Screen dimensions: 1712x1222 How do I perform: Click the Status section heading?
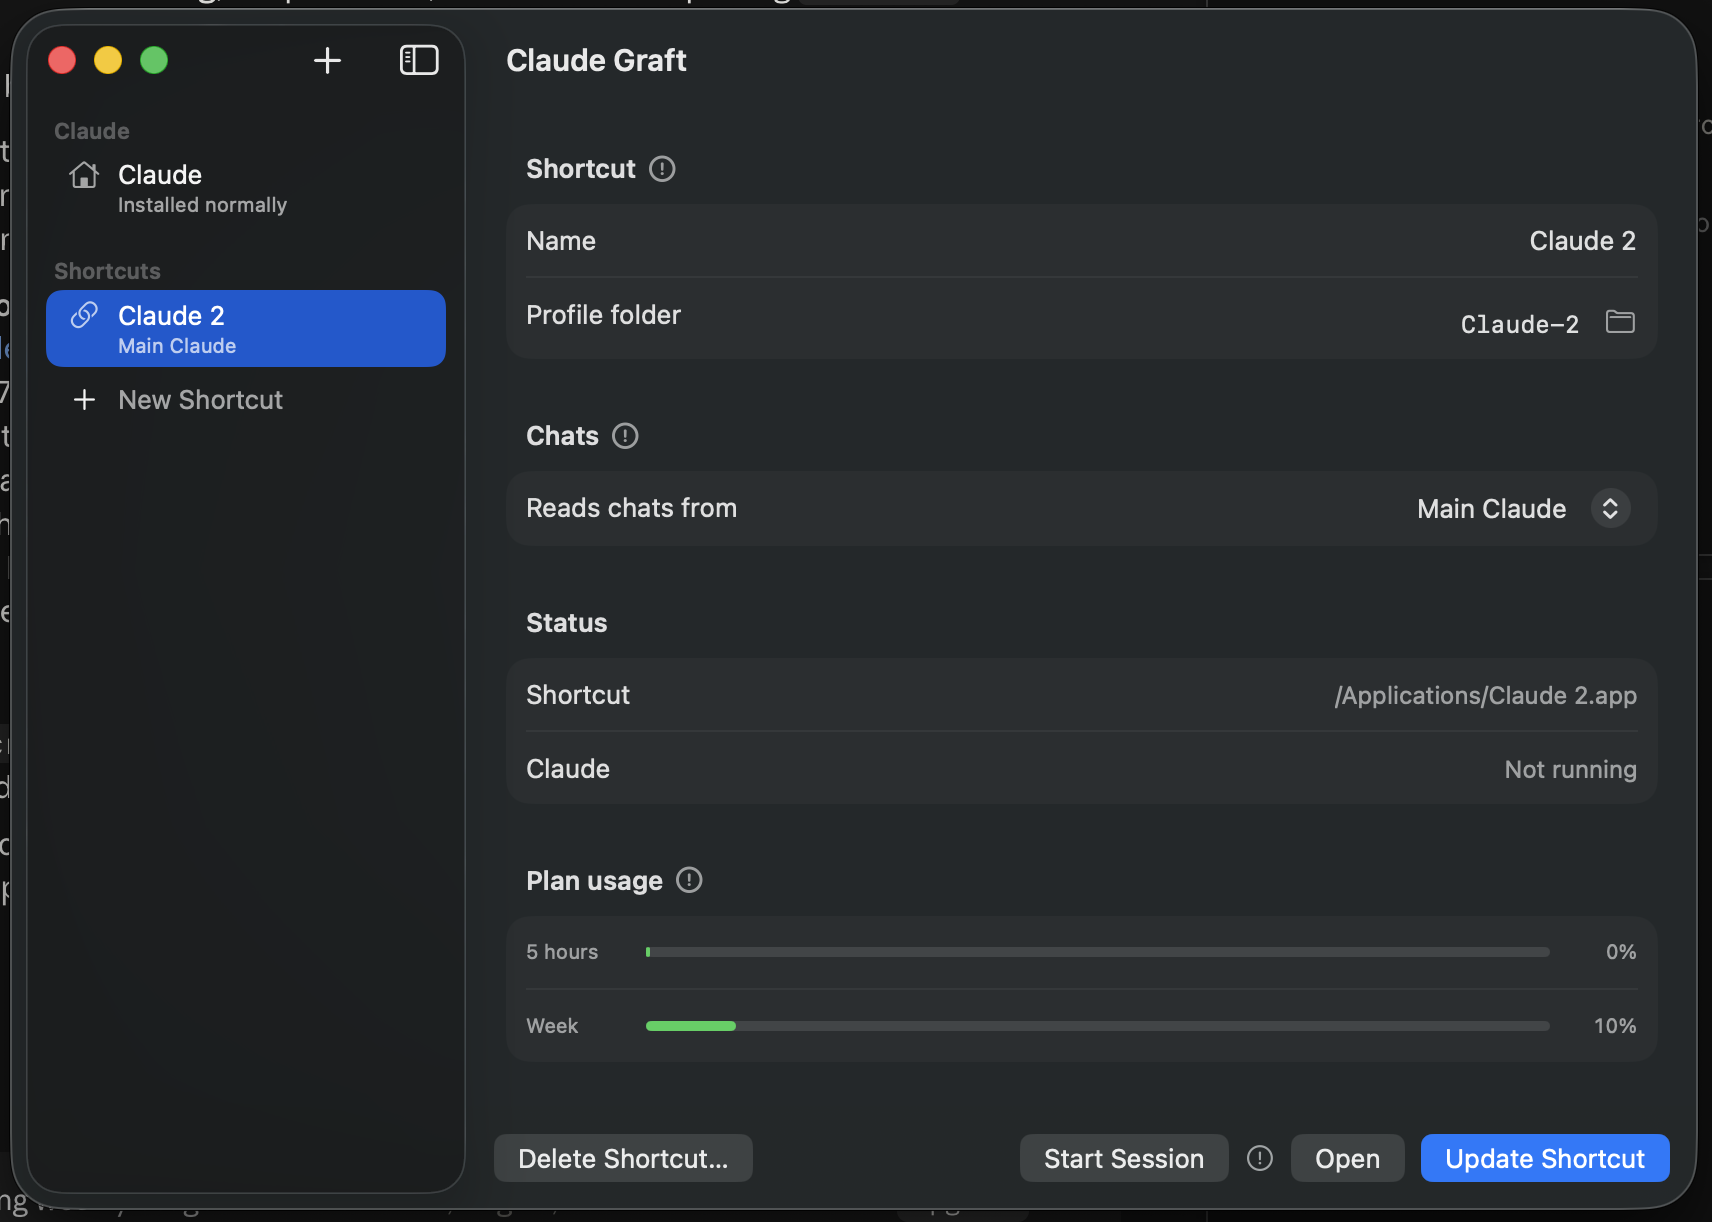coord(566,623)
